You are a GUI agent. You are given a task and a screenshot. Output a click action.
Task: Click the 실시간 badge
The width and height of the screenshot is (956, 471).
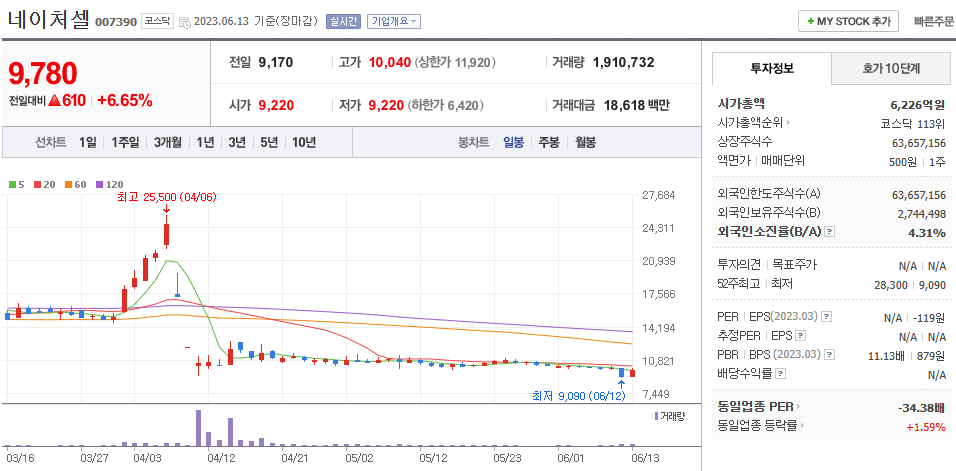343,22
